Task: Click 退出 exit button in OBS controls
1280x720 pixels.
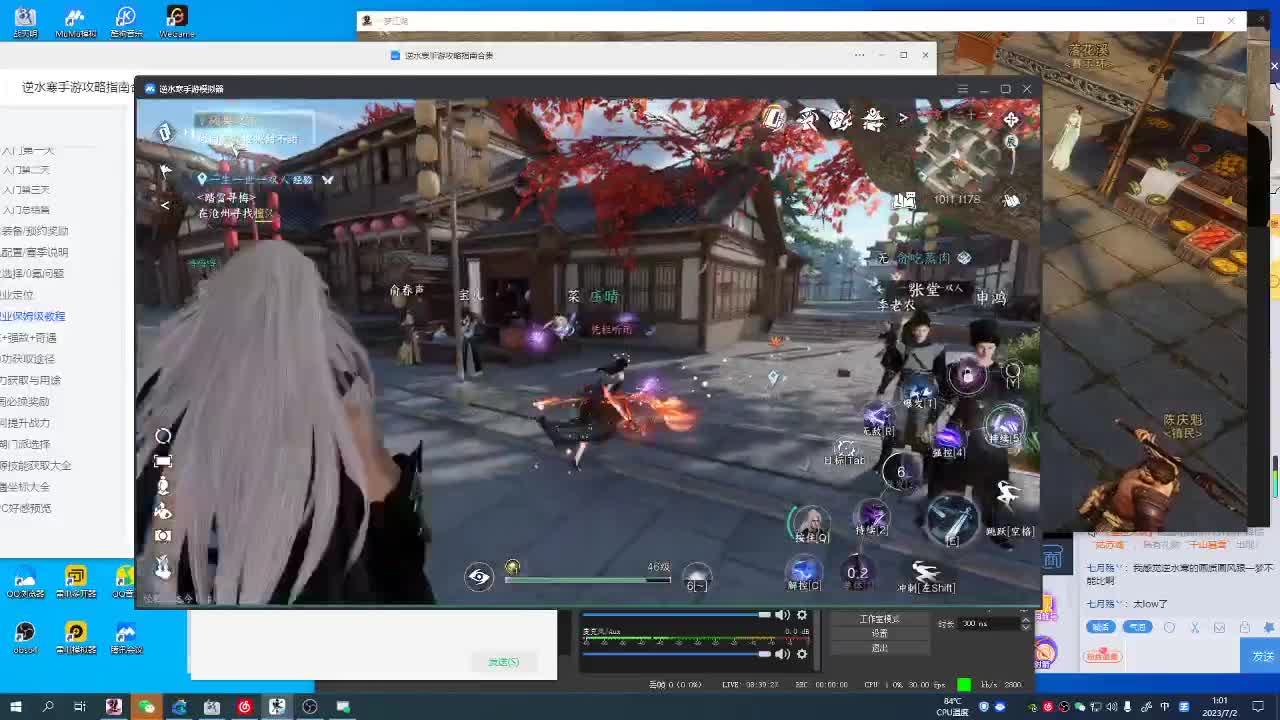Action: pos(880,648)
